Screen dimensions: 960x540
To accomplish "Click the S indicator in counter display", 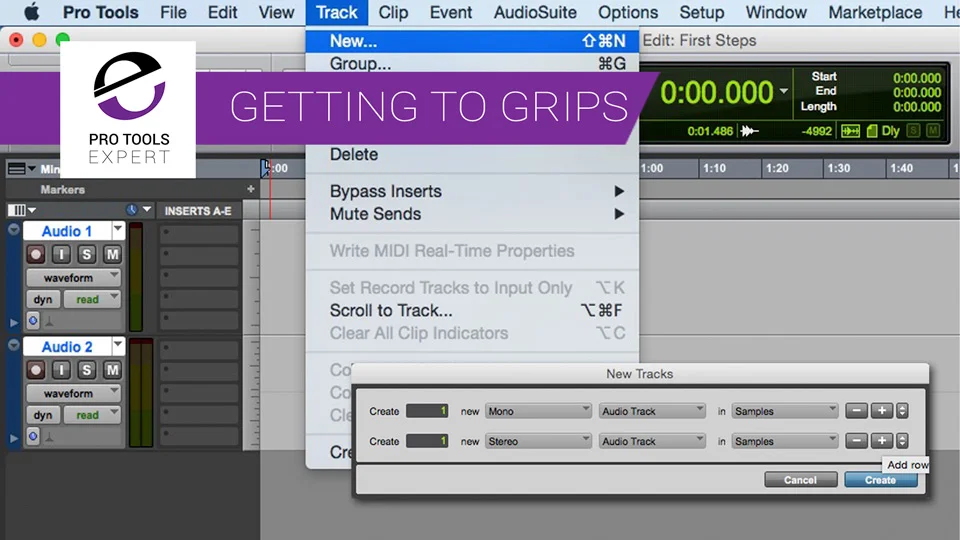I will [913, 130].
